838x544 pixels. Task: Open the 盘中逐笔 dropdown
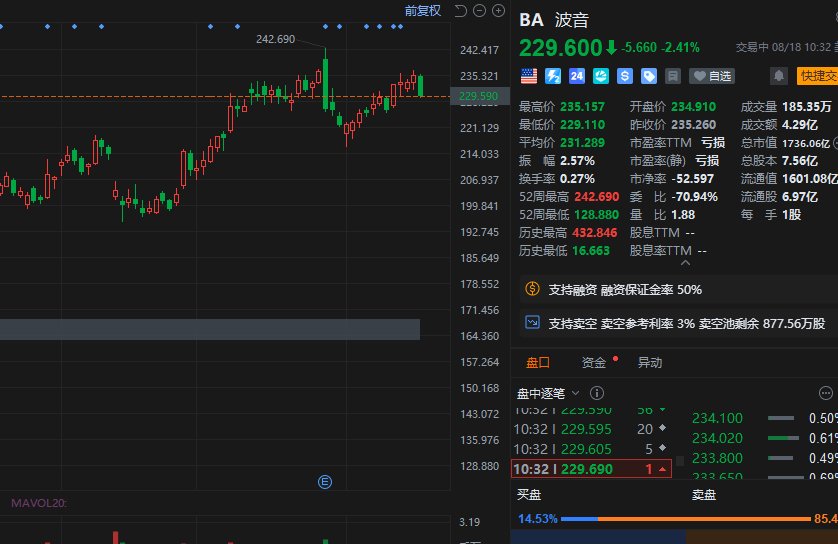pos(548,393)
